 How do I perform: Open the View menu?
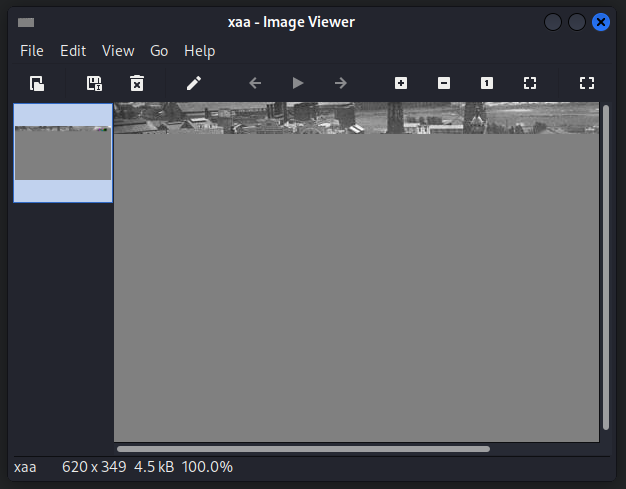point(118,51)
